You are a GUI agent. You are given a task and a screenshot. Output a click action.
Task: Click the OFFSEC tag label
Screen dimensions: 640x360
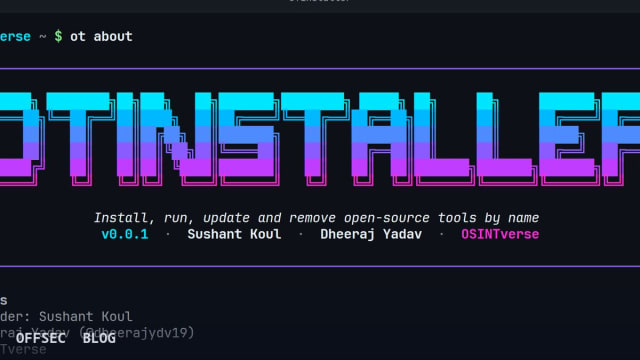pyautogui.click(x=40, y=338)
